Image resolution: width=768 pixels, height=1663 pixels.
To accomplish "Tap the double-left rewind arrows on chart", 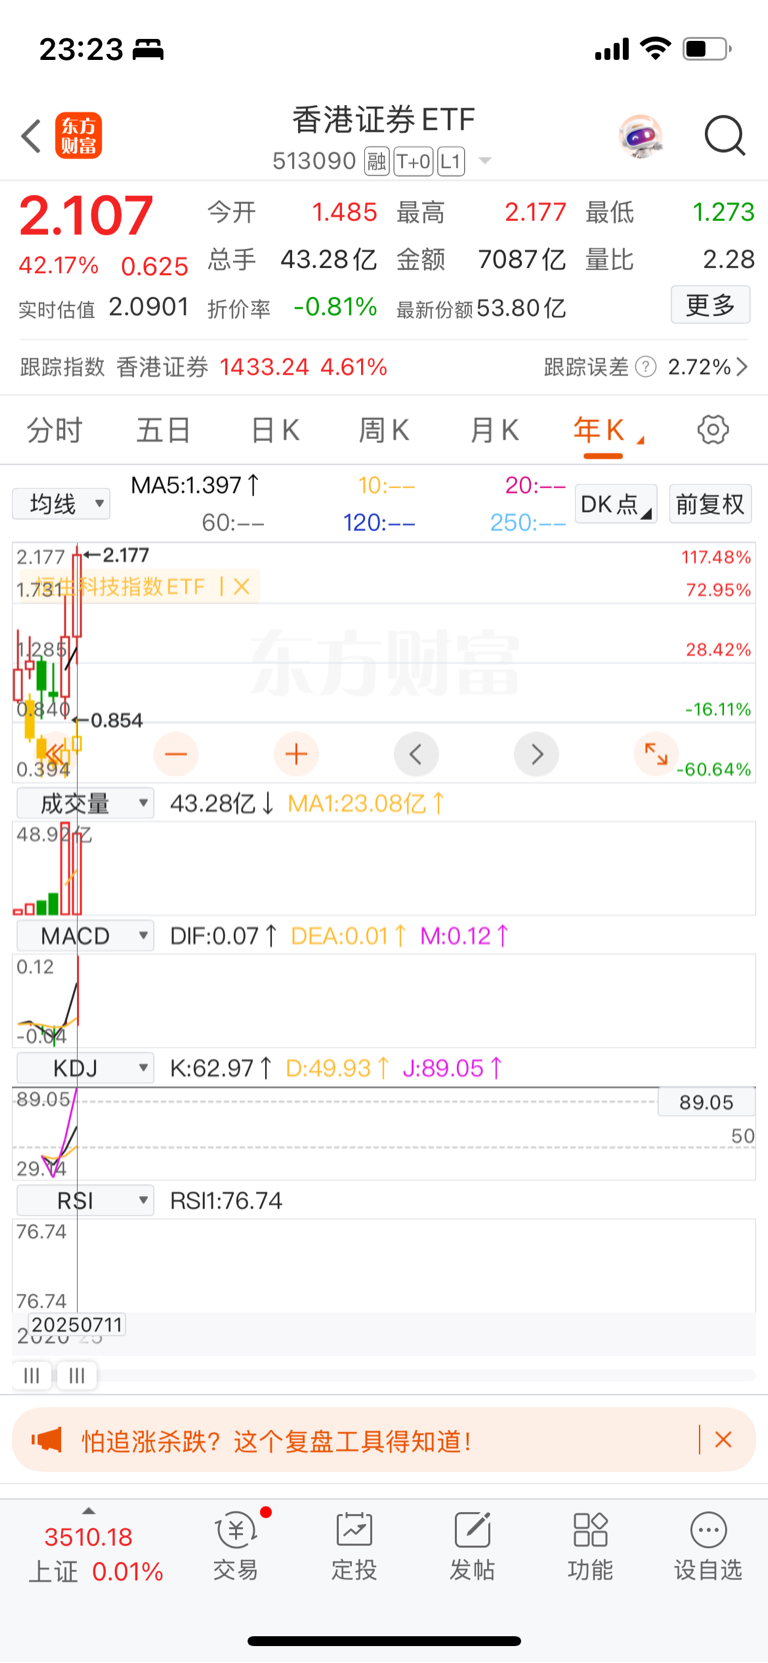I will point(56,754).
